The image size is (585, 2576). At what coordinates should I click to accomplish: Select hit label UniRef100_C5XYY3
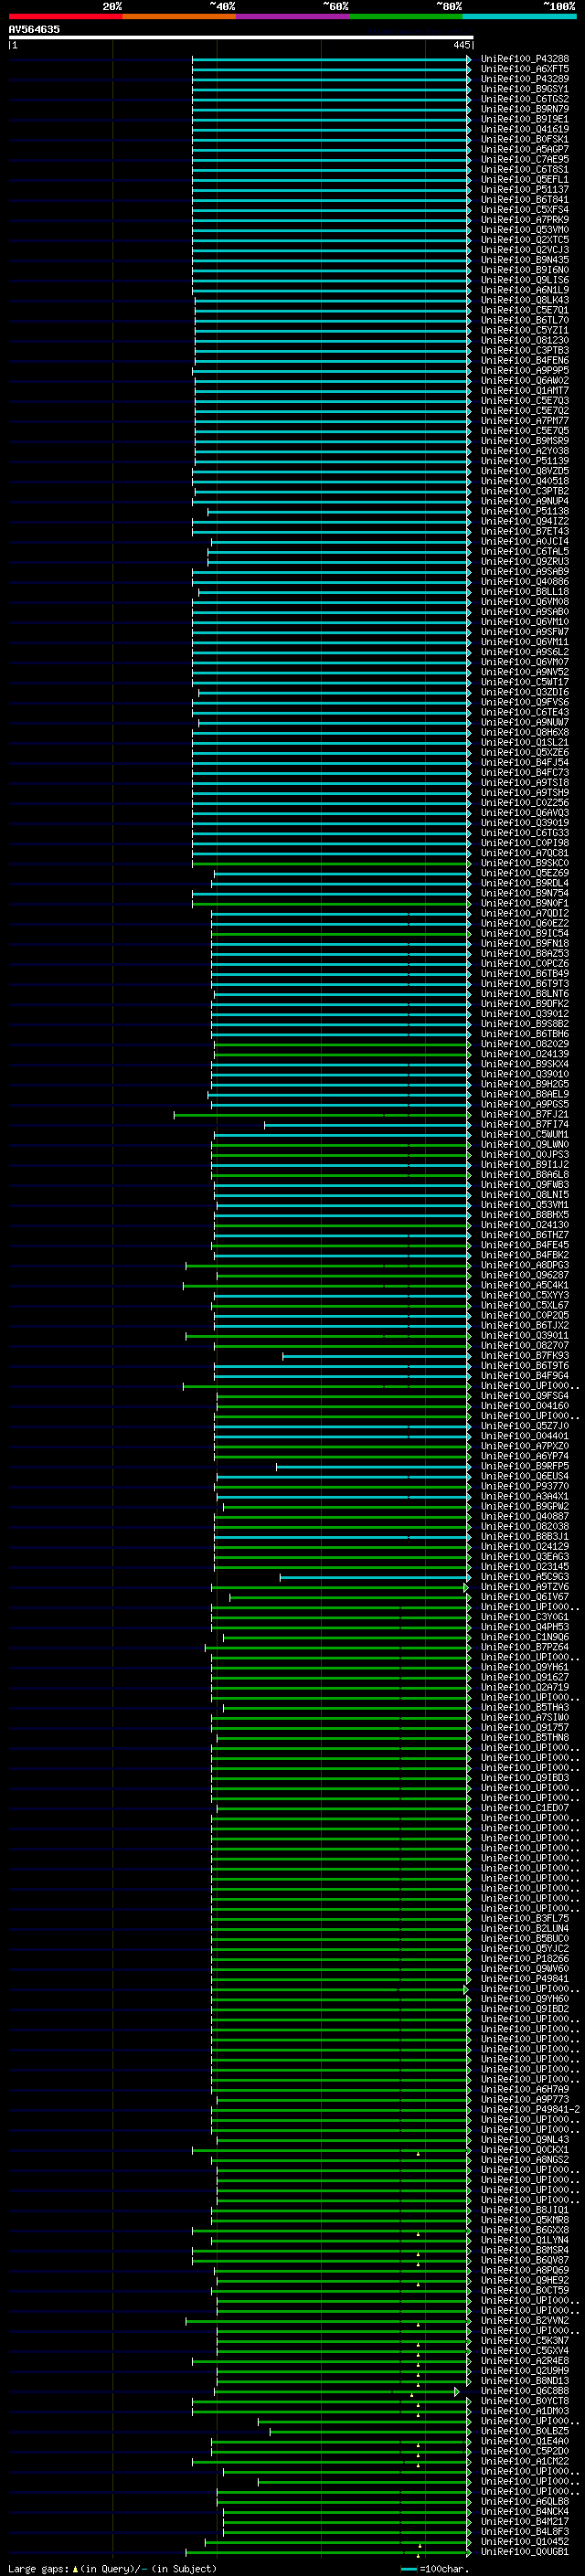point(524,1295)
